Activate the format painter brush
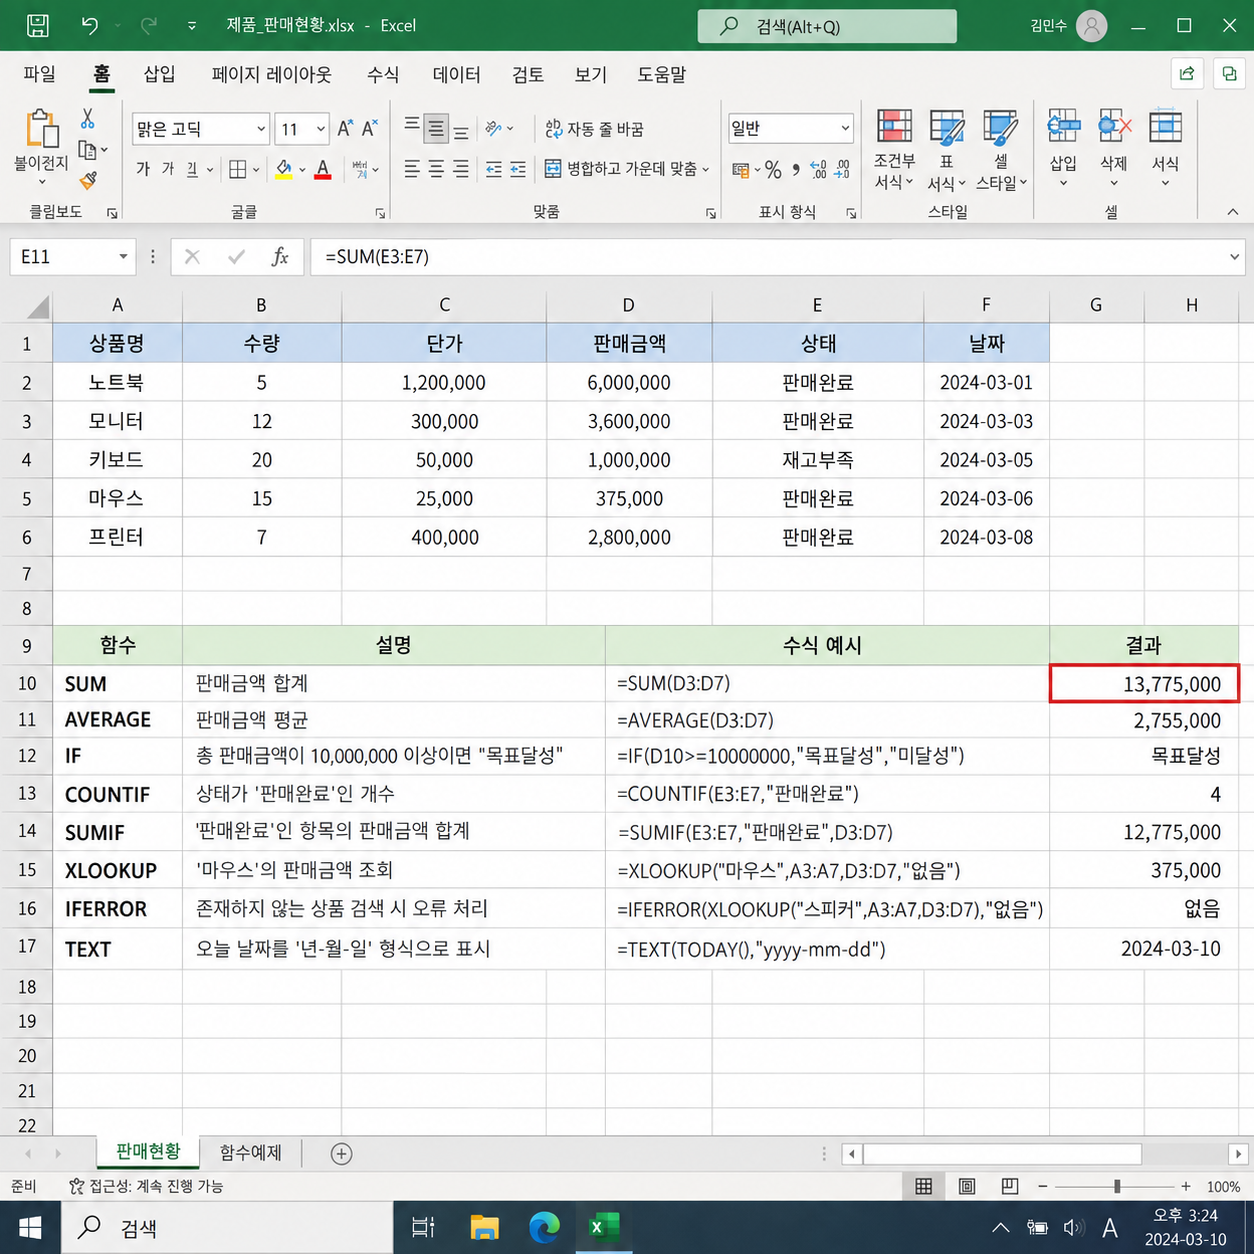1254x1254 pixels. click(88, 180)
